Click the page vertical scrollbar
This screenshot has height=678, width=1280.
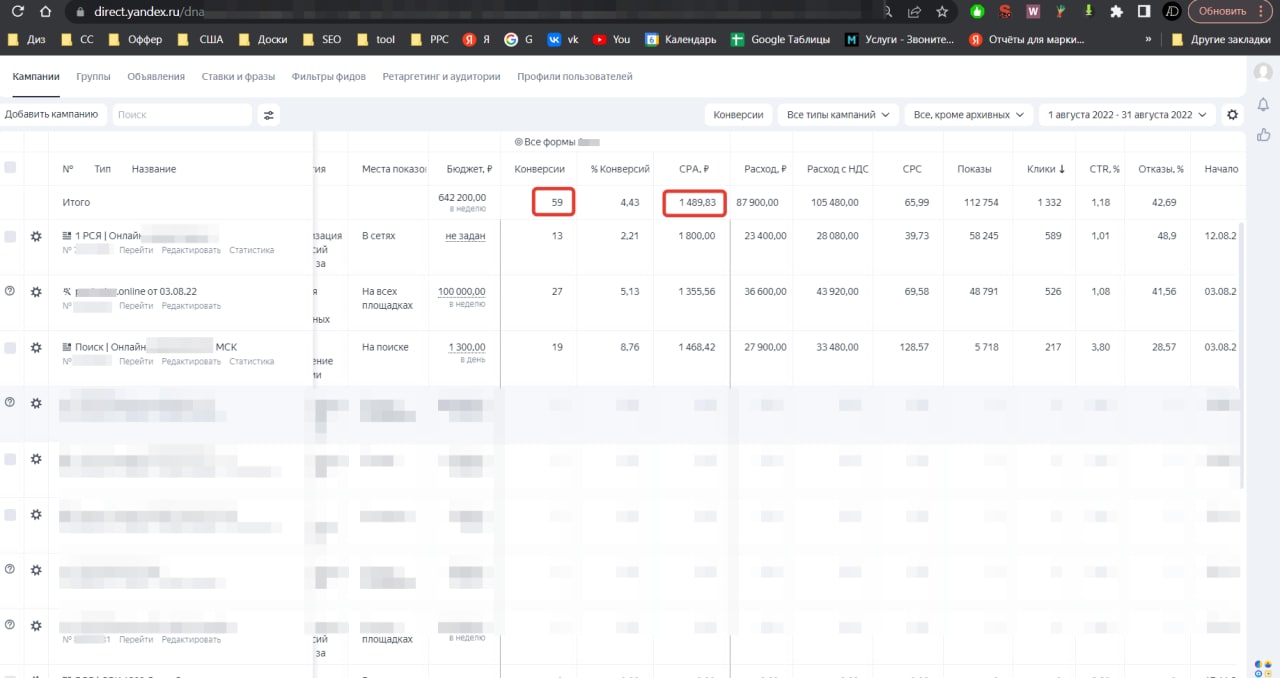point(1243,354)
